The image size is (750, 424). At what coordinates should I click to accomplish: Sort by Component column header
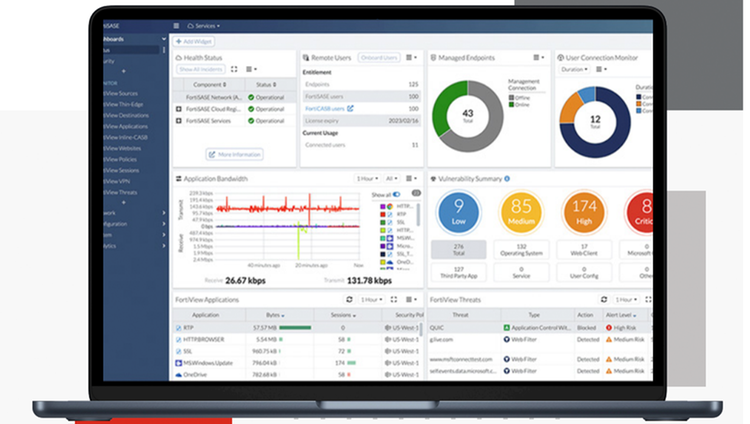210,85
